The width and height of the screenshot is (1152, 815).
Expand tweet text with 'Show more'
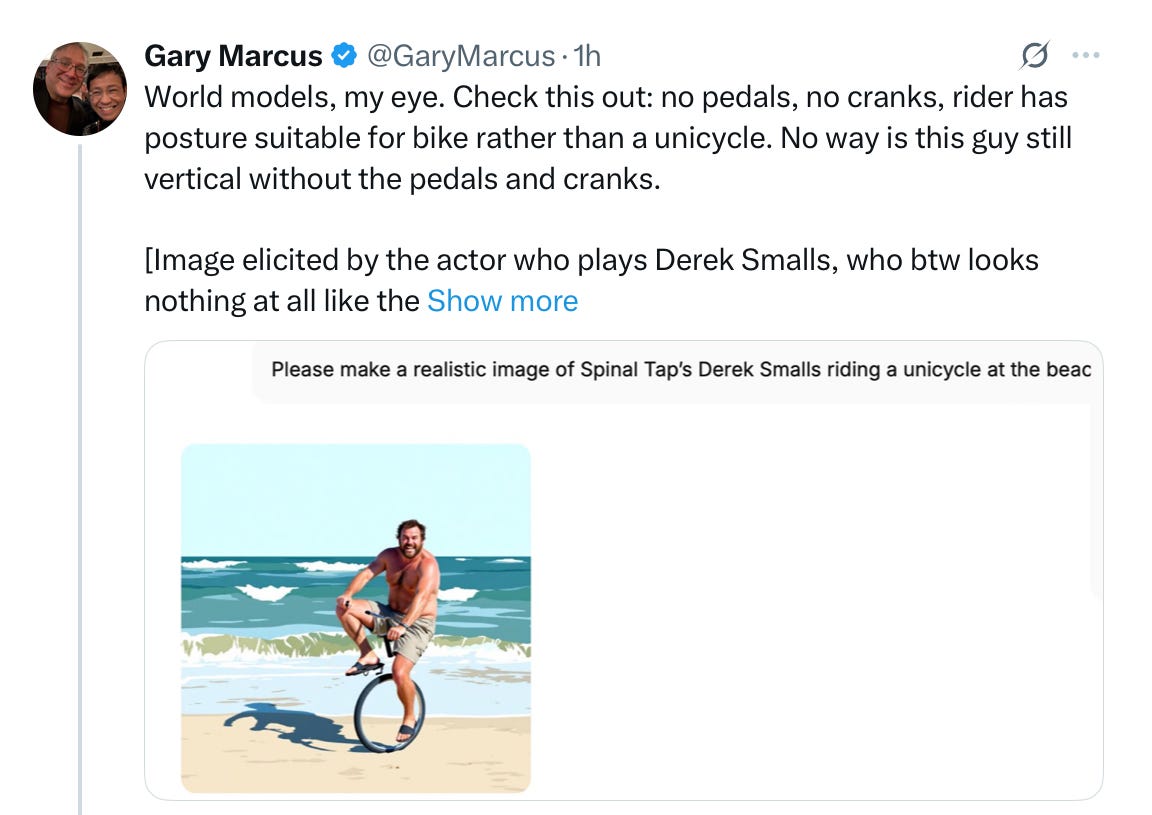point(502,301)
